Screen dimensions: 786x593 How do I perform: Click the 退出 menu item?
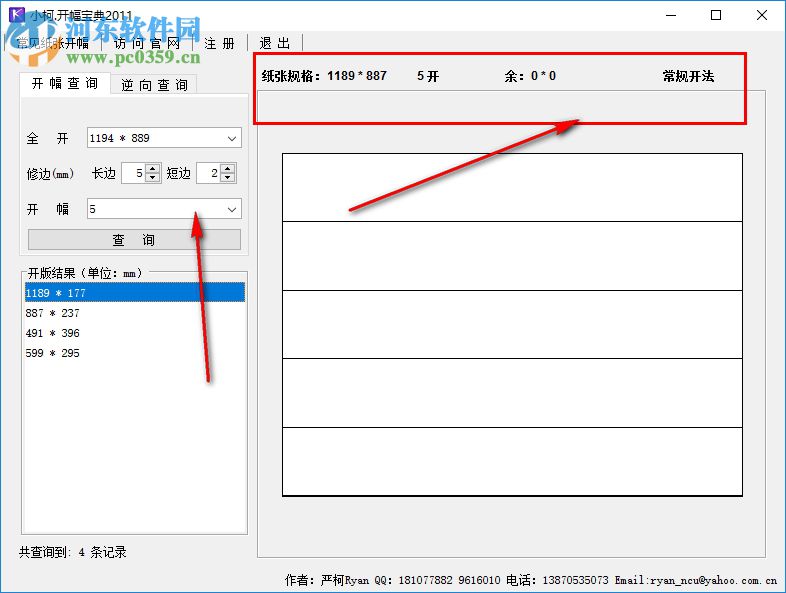coord(275,44)
